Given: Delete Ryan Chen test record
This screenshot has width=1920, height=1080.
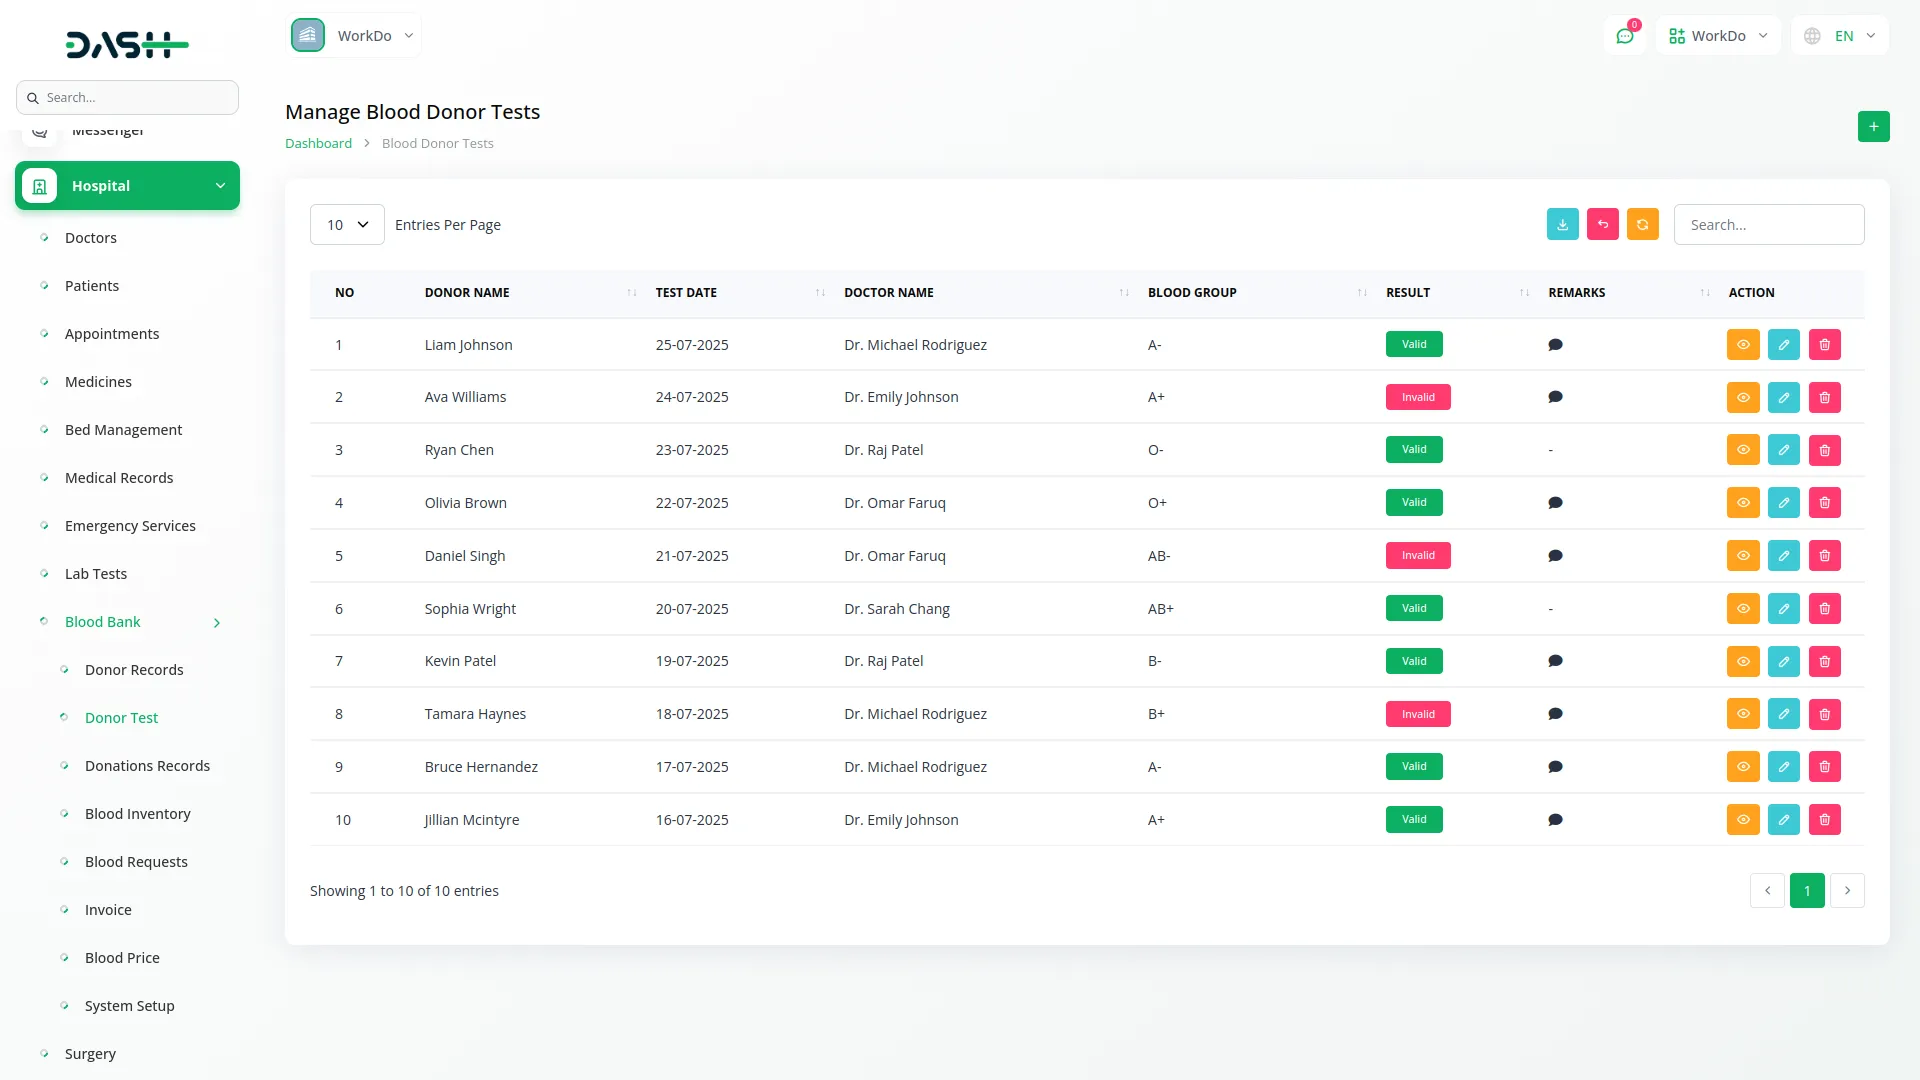Looking at the screenshot, I should click(x=1824, y=450).
